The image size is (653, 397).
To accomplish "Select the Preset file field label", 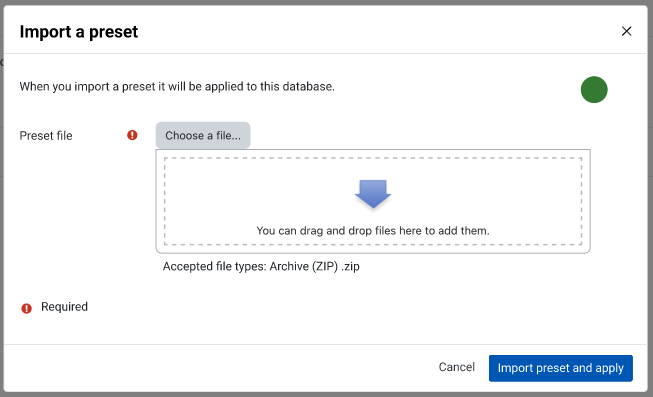I will coord(46,135).
